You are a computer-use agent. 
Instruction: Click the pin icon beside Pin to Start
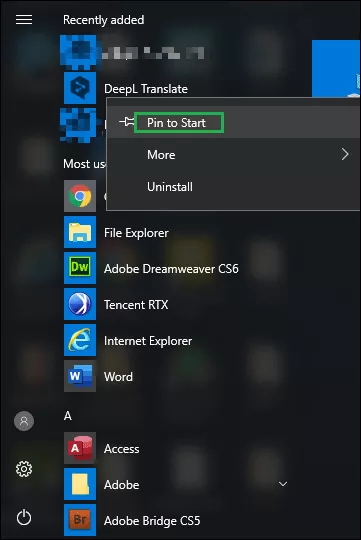click(x=126, y=122)
